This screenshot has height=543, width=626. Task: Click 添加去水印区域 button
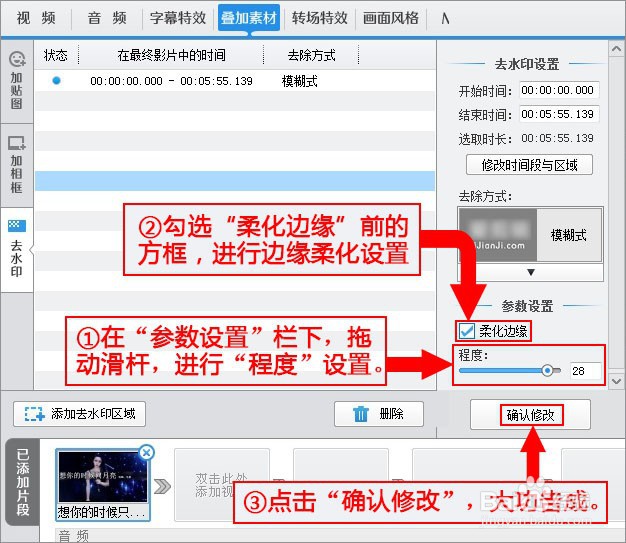(x=79, y=414)
